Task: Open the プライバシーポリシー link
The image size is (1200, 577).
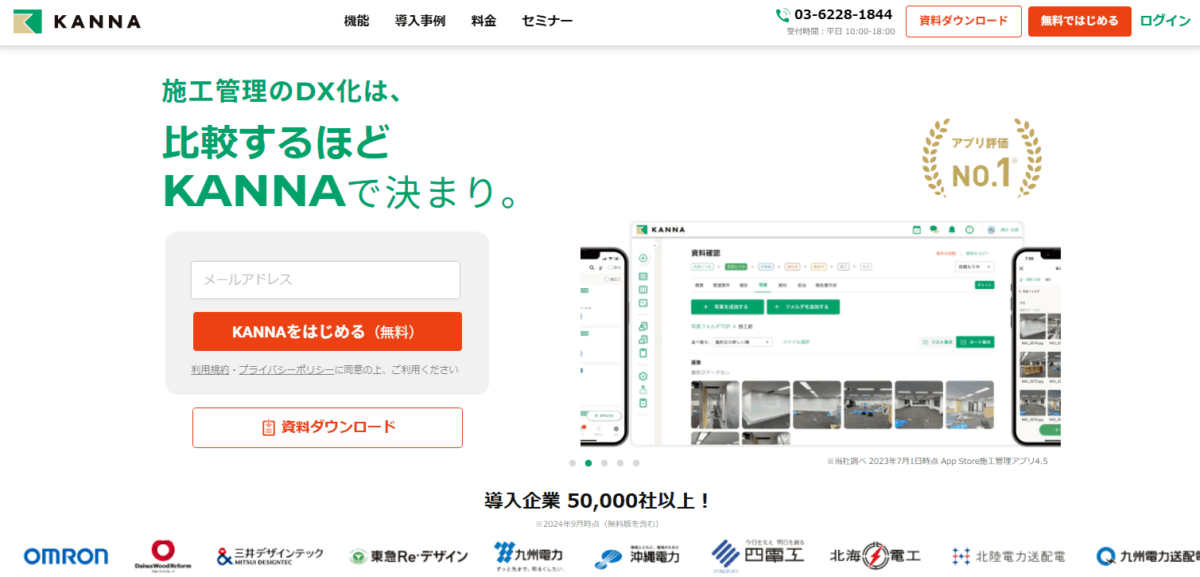Action: click(x=286, y=369)
